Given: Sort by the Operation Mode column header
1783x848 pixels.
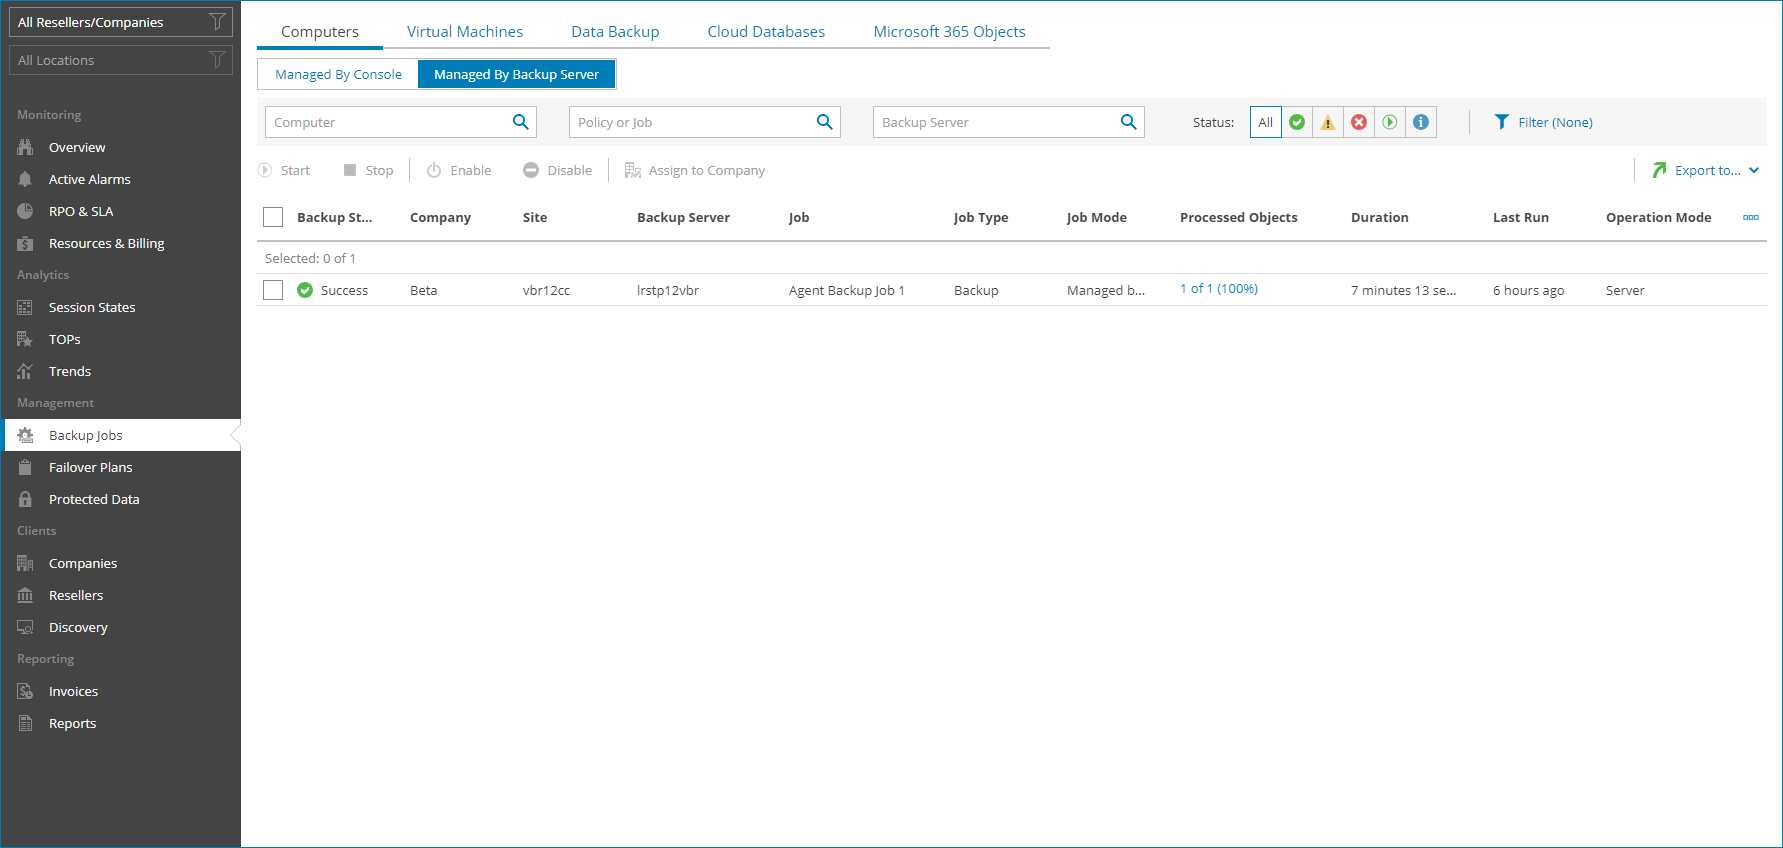Looking at the screenshot, I should pos(1659,217).
